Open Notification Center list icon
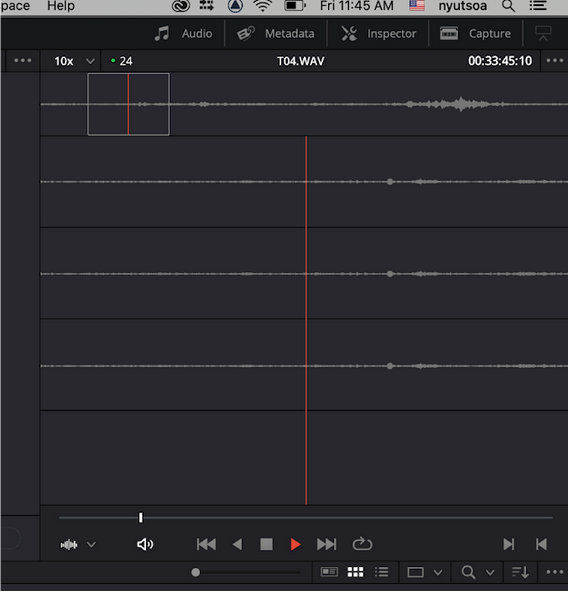The width and height of the screenshot is (570, 592). click(538, 6)
